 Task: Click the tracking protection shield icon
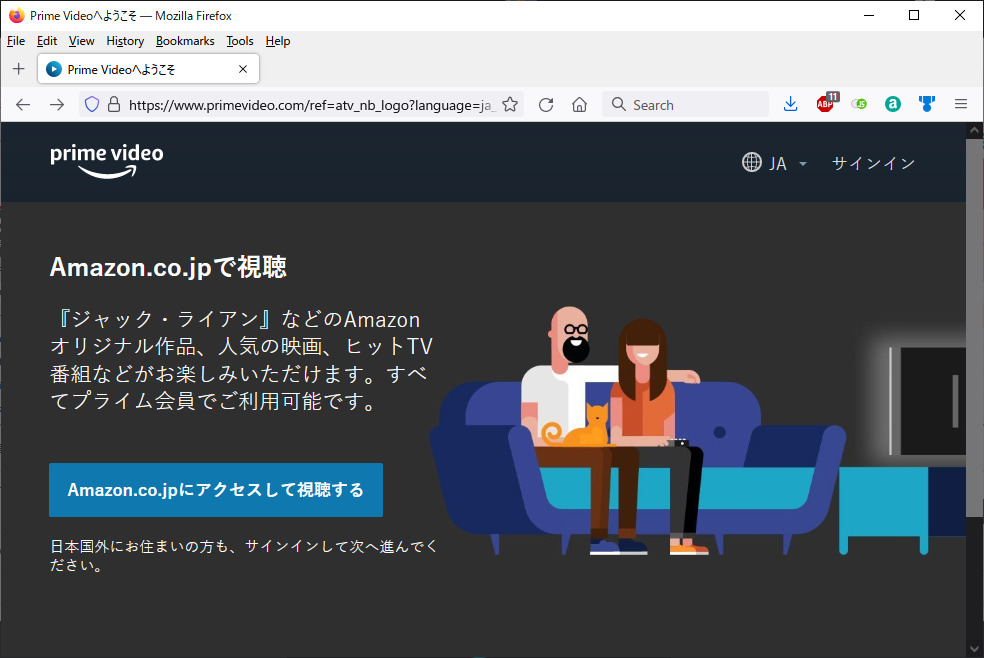click(91, 105)
